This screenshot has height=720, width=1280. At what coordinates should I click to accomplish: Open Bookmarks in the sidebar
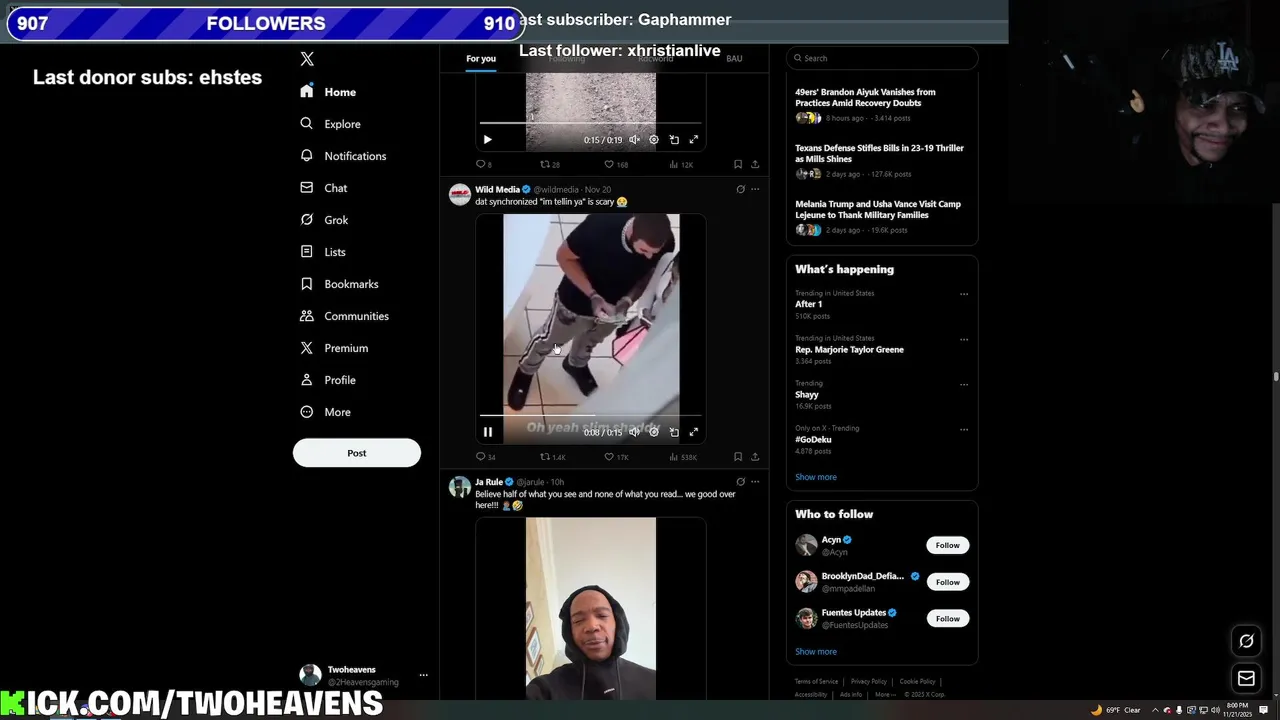pyautogui.click(x=339, y=284)
